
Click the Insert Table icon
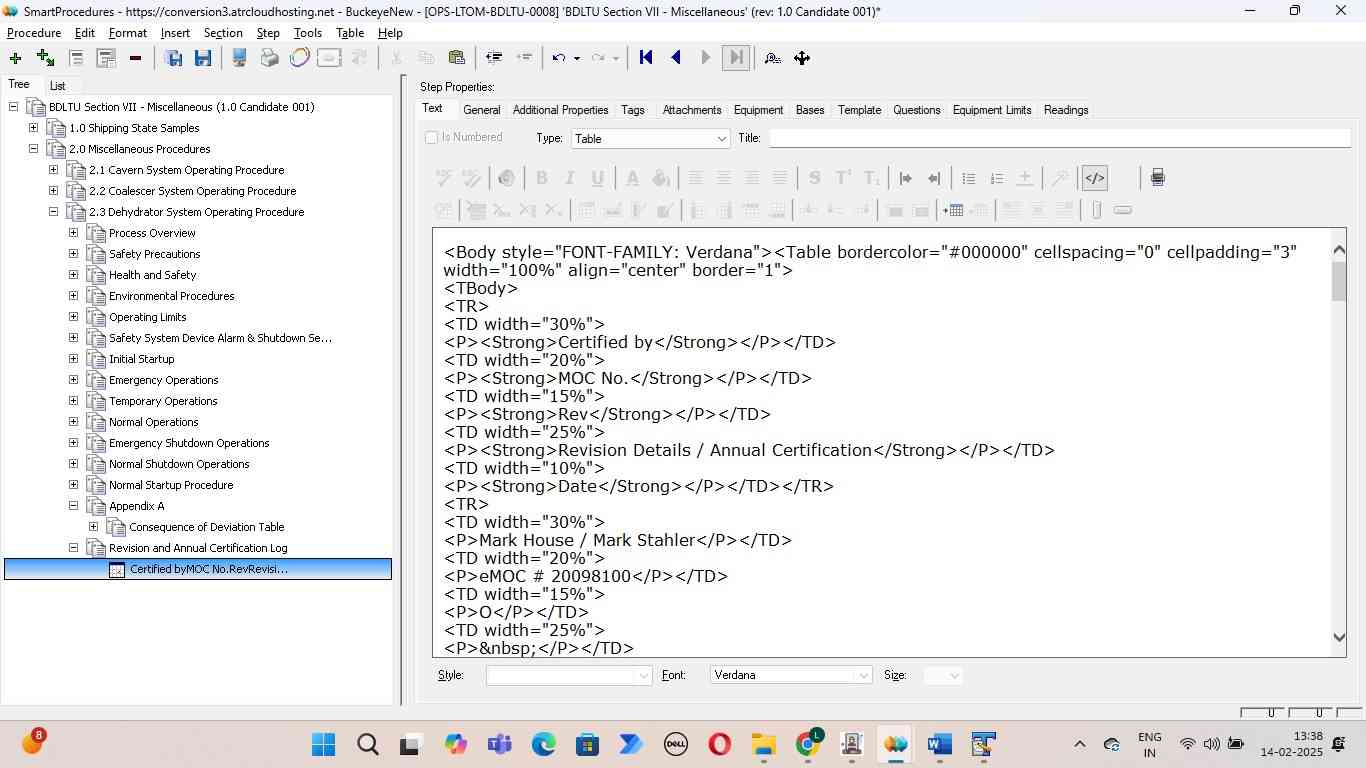953,210
